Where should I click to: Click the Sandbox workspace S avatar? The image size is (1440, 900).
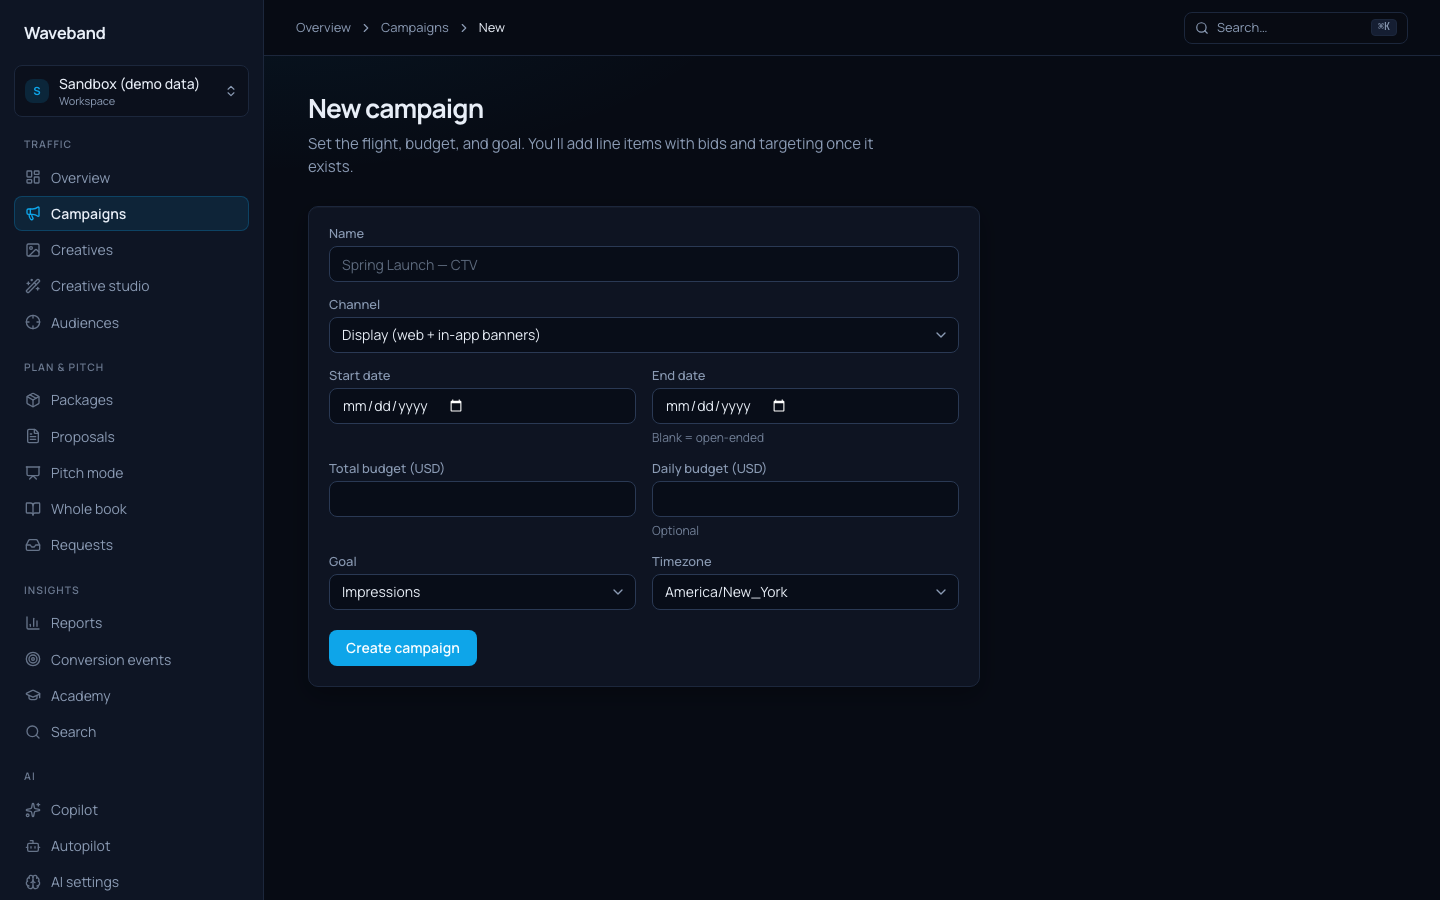tap(37, 91)
